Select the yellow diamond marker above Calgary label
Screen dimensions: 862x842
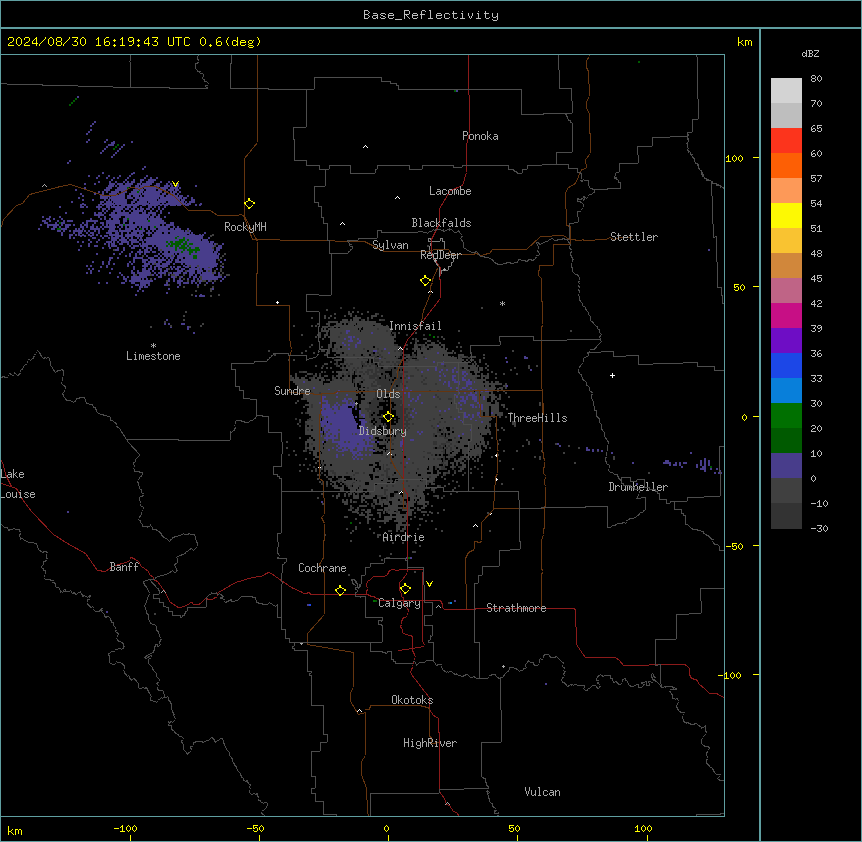405,589
